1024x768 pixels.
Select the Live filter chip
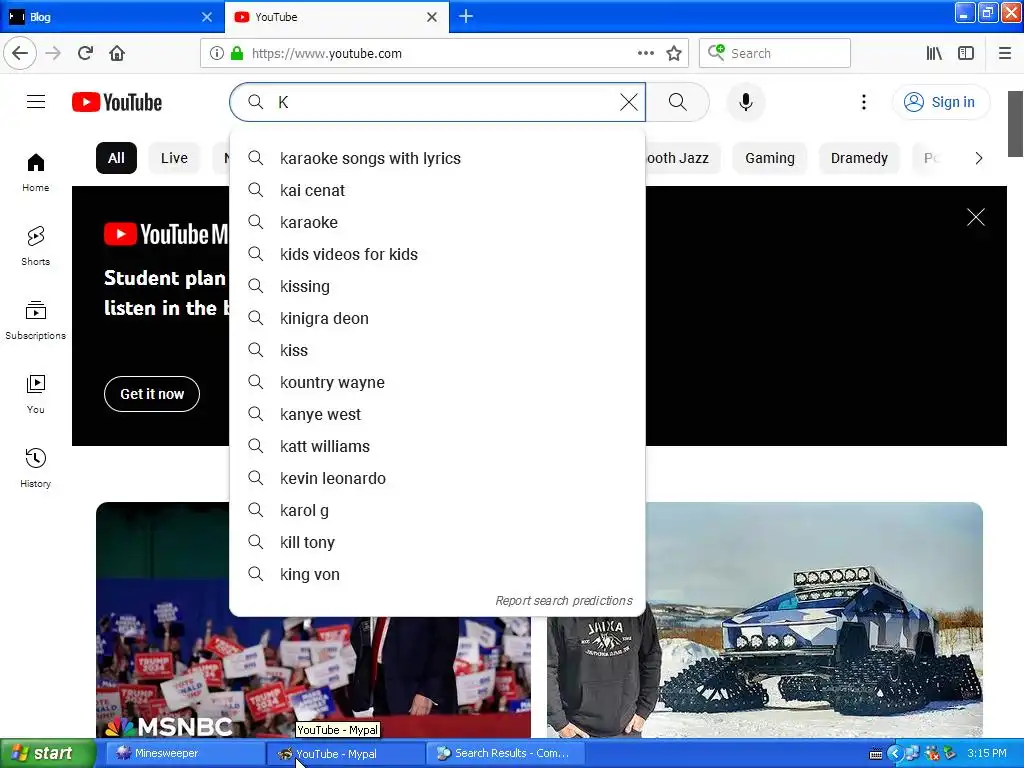click(174, 158)
